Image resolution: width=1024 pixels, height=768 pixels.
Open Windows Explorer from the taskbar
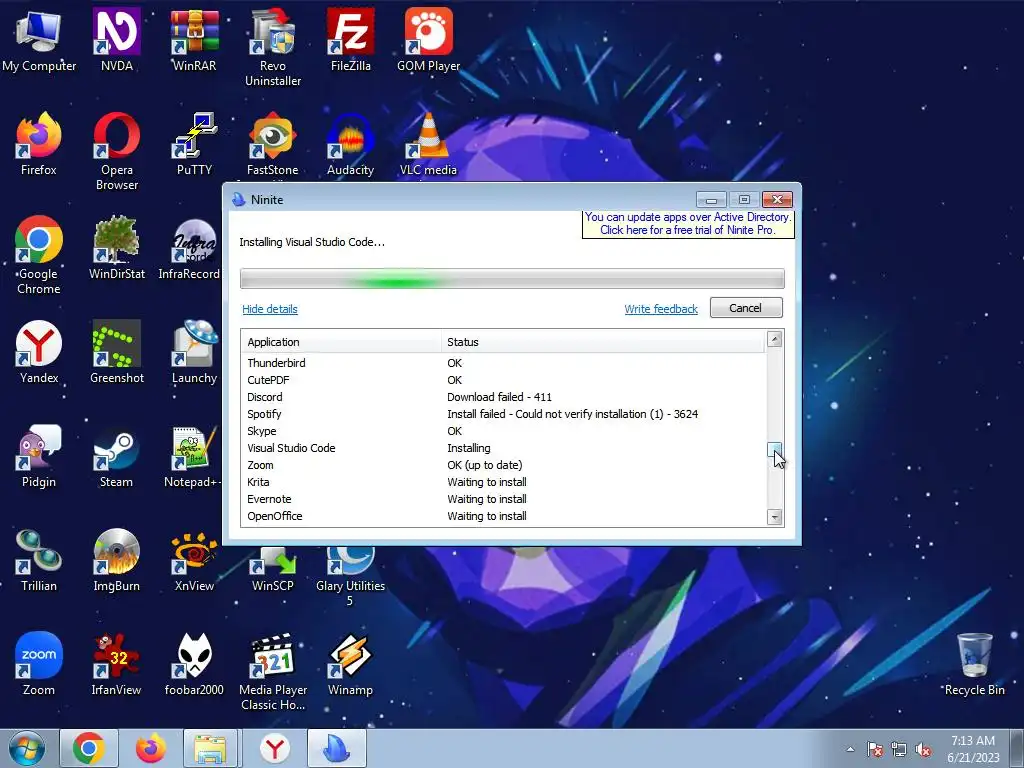(x=212, y=748)
